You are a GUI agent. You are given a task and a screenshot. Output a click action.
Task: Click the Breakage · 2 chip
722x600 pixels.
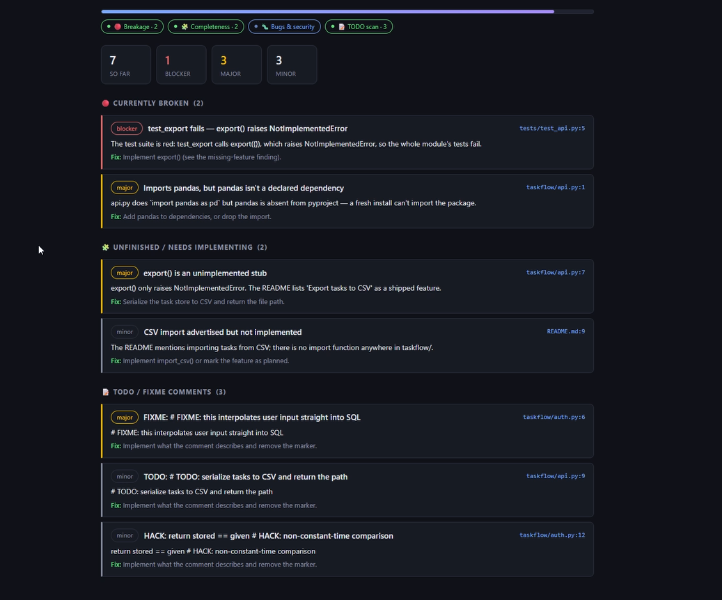tap(132, 27)
